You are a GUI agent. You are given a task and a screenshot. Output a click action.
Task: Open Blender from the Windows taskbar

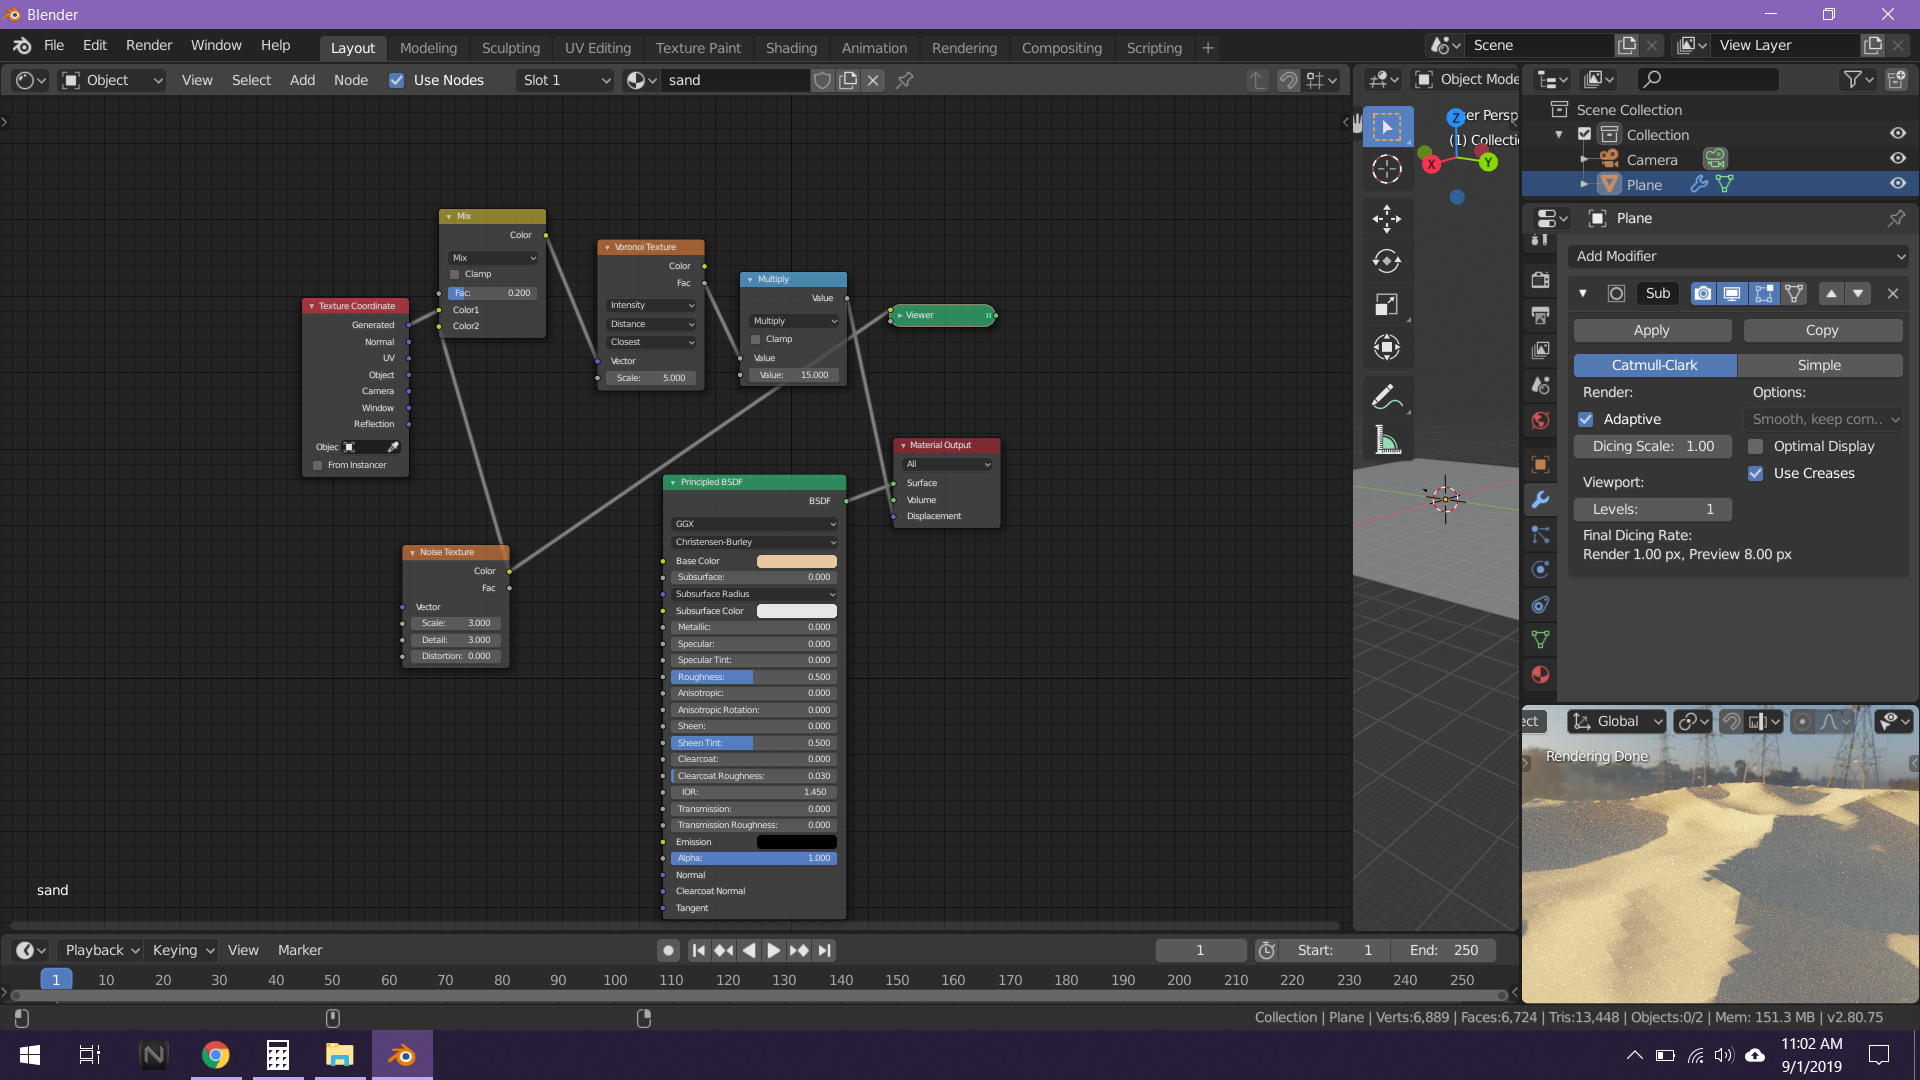[x=402, y=1055]
